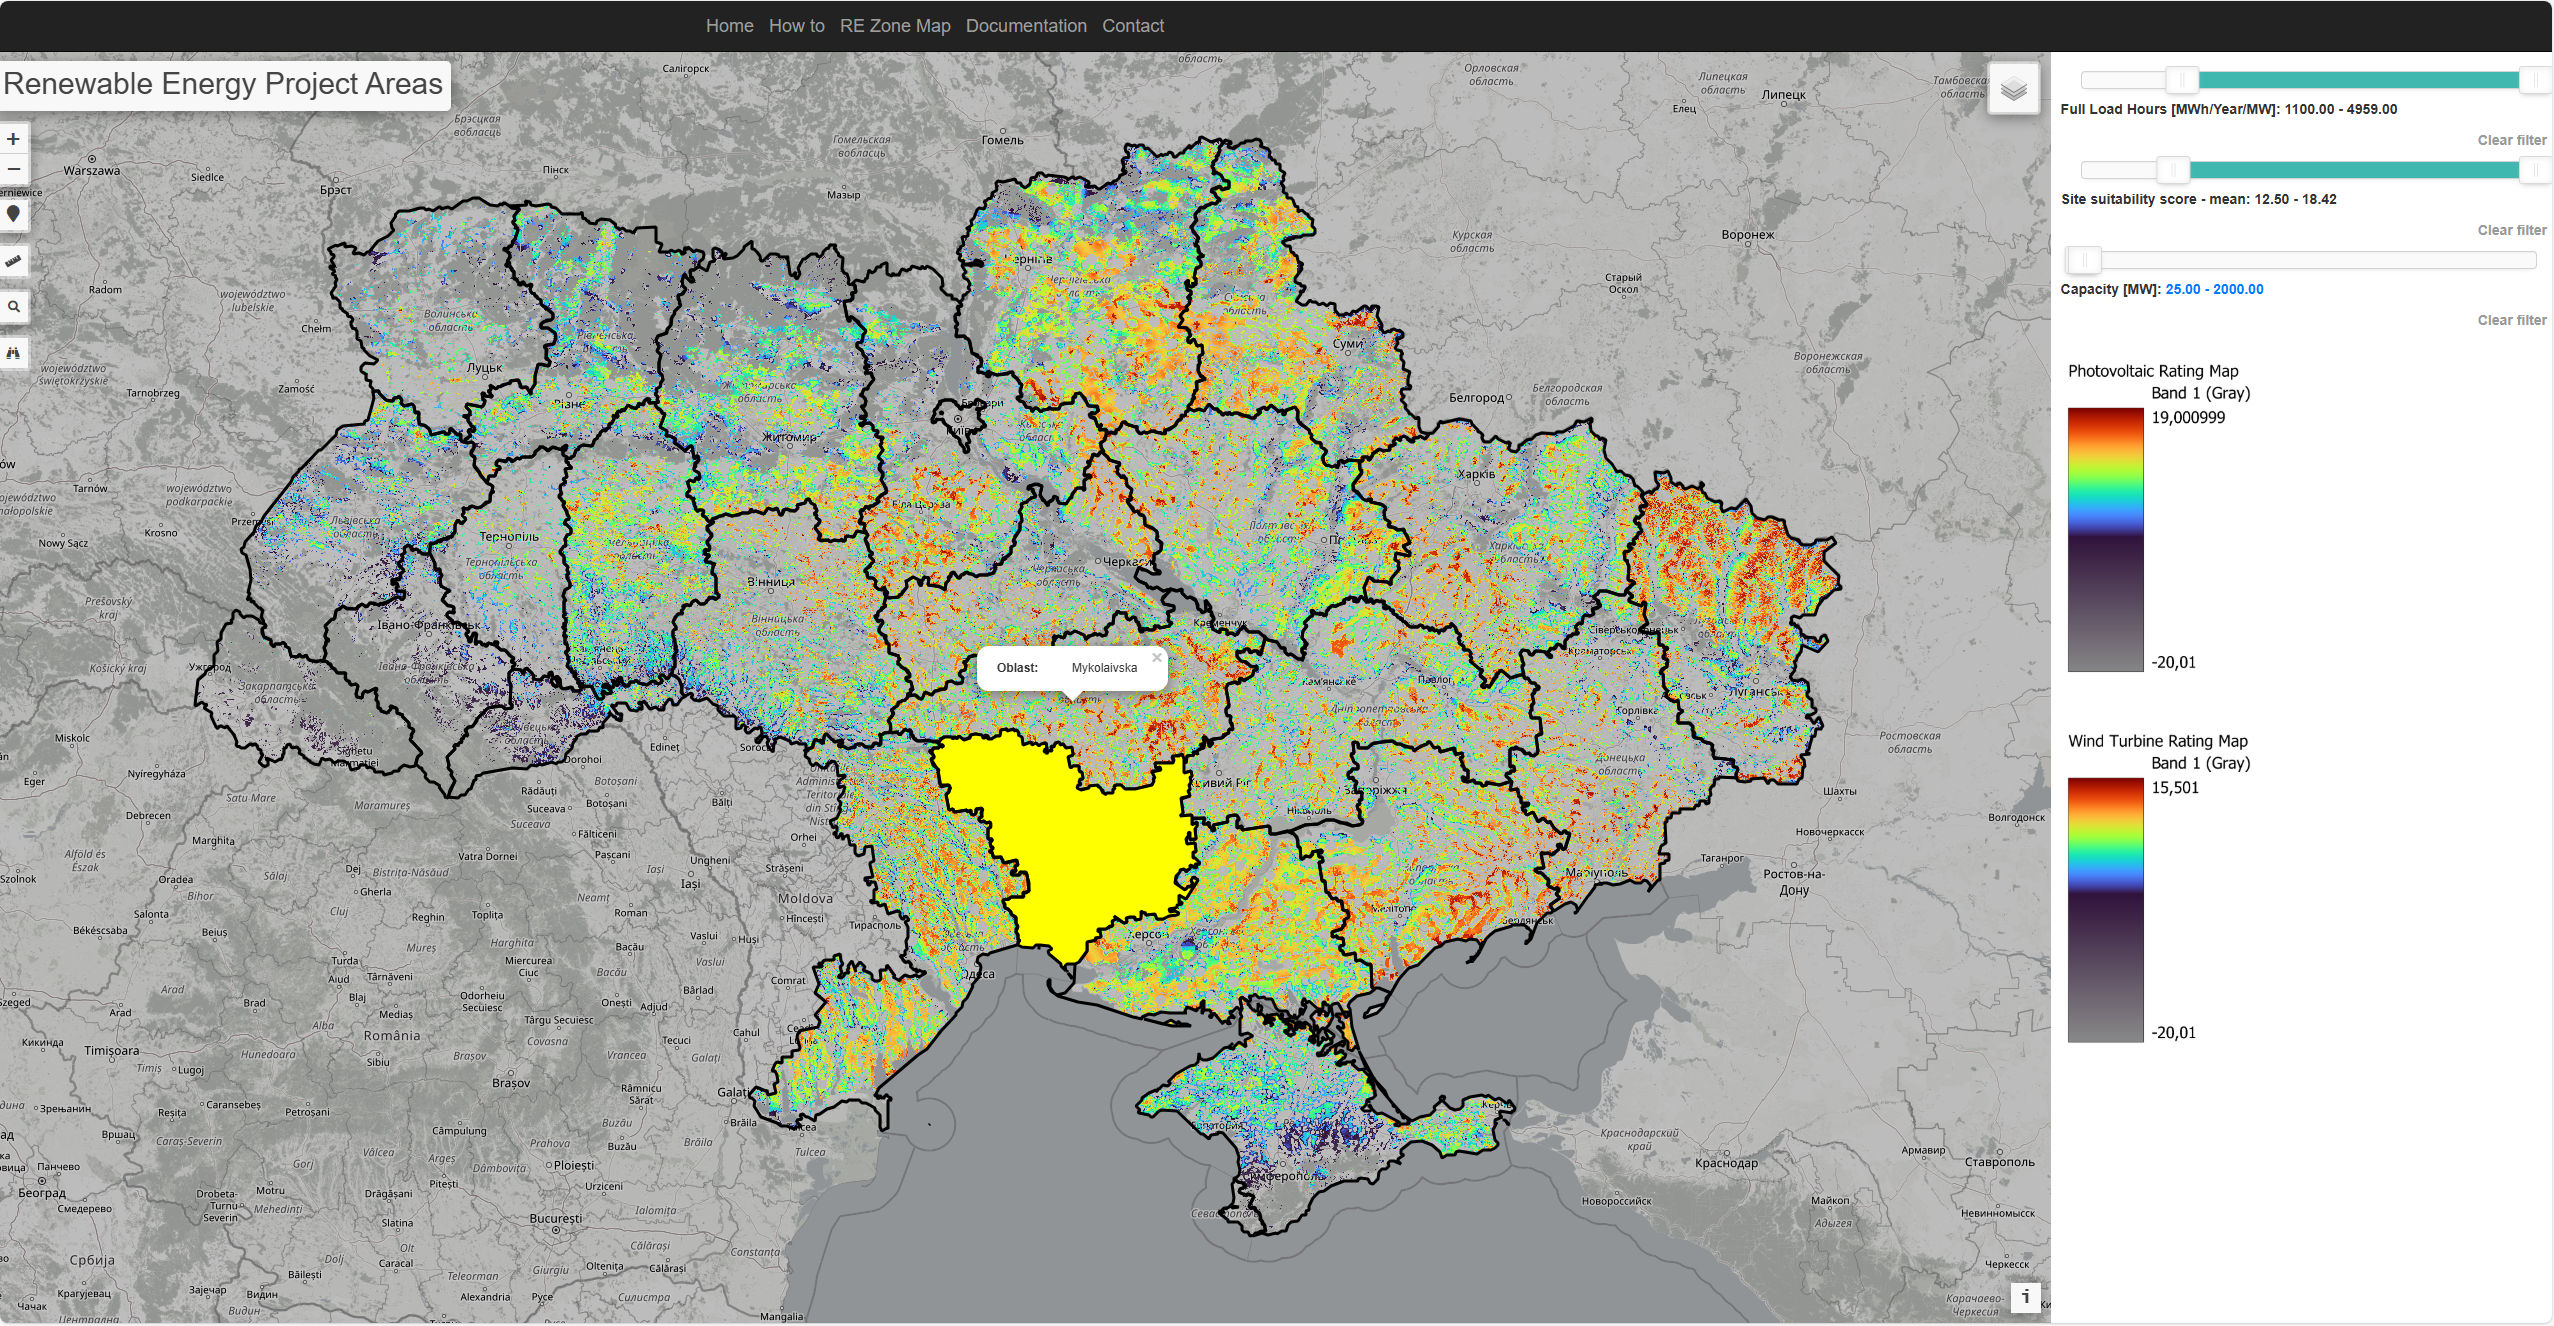Open the map layers switcher

coord(2013,89)
